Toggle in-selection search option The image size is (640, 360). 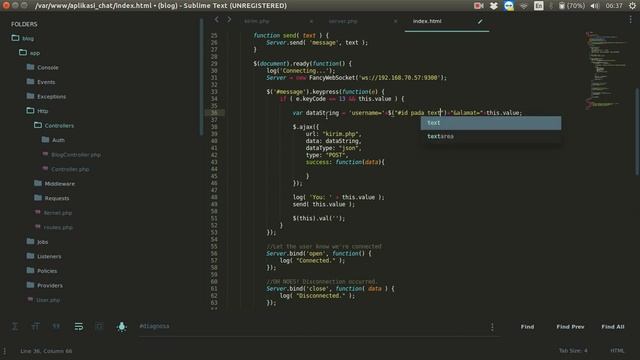coord(99,327)
